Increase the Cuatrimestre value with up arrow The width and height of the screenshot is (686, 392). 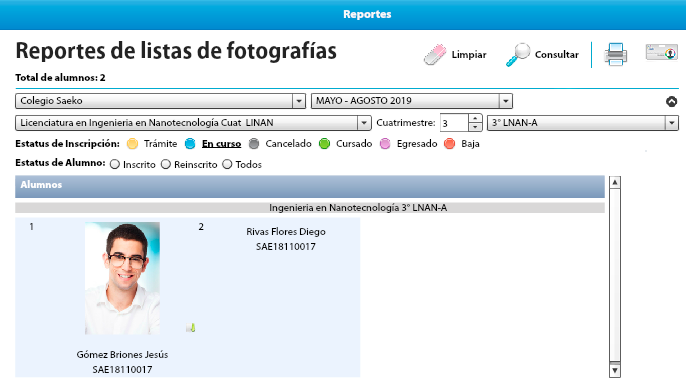click(x=475, y=119)
